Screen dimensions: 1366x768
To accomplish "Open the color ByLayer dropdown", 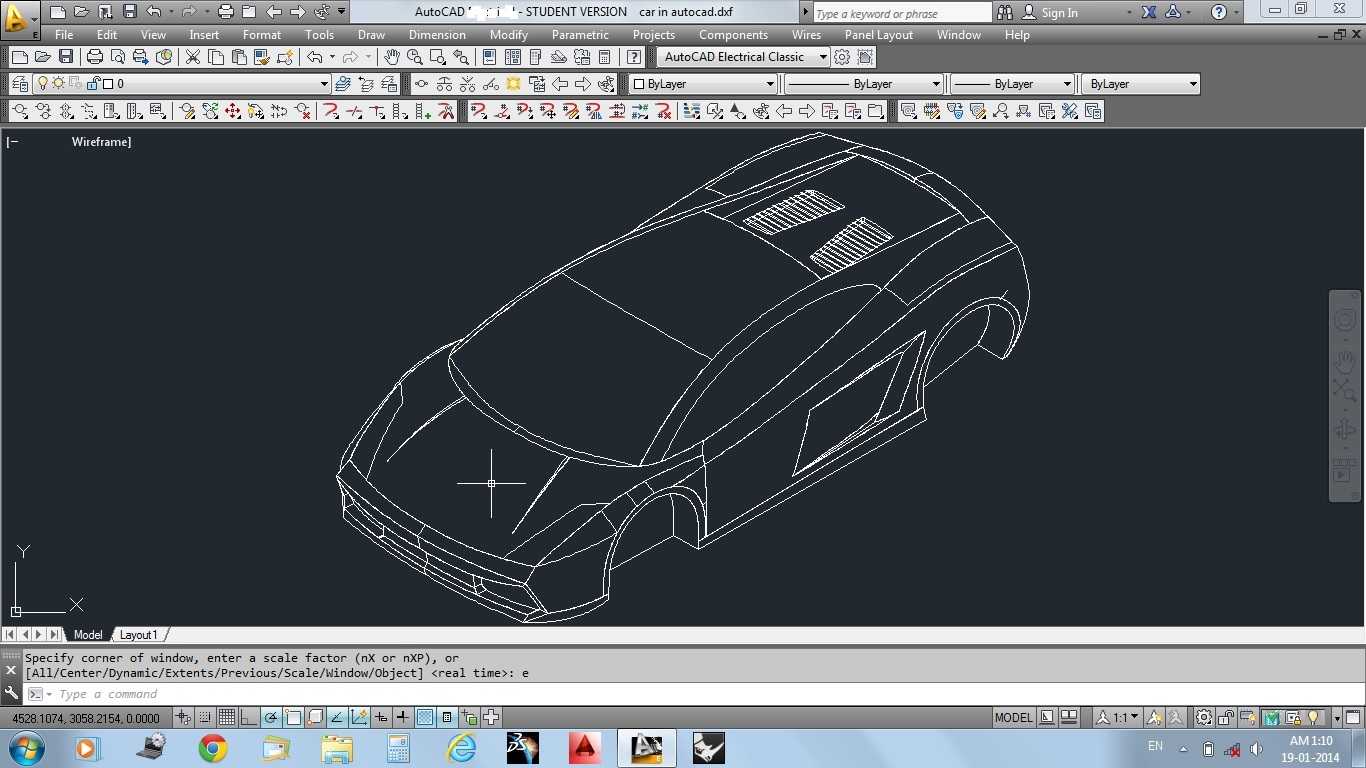I will tap(703, 84).
